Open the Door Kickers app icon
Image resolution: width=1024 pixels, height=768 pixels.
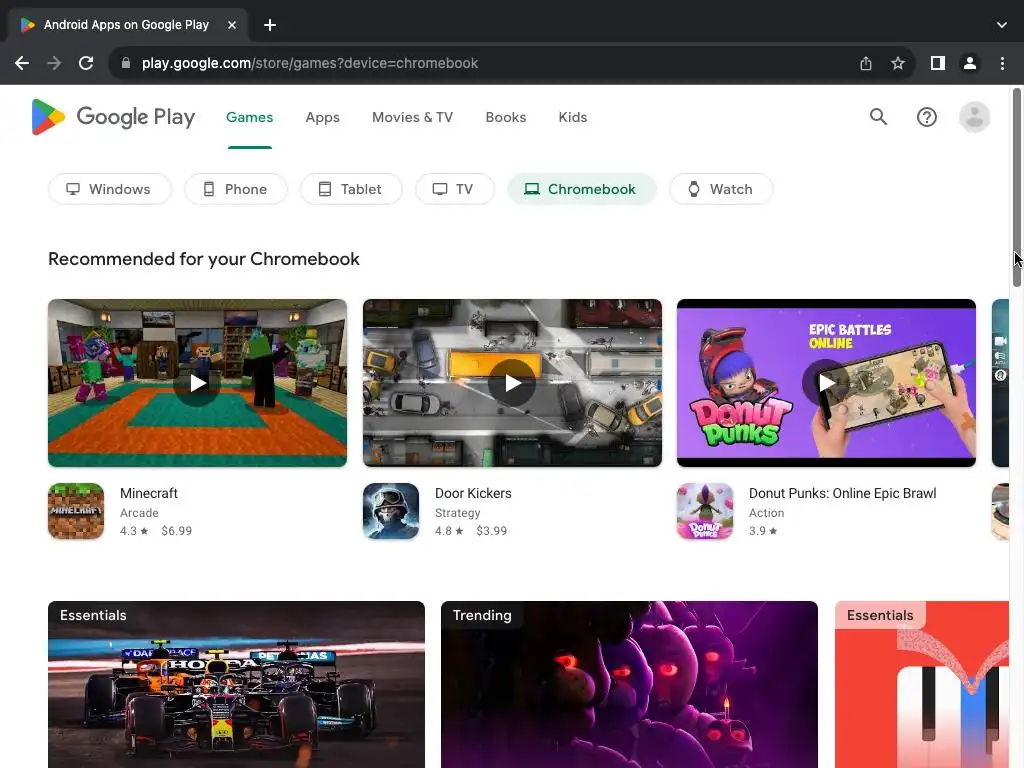(391, 511)
